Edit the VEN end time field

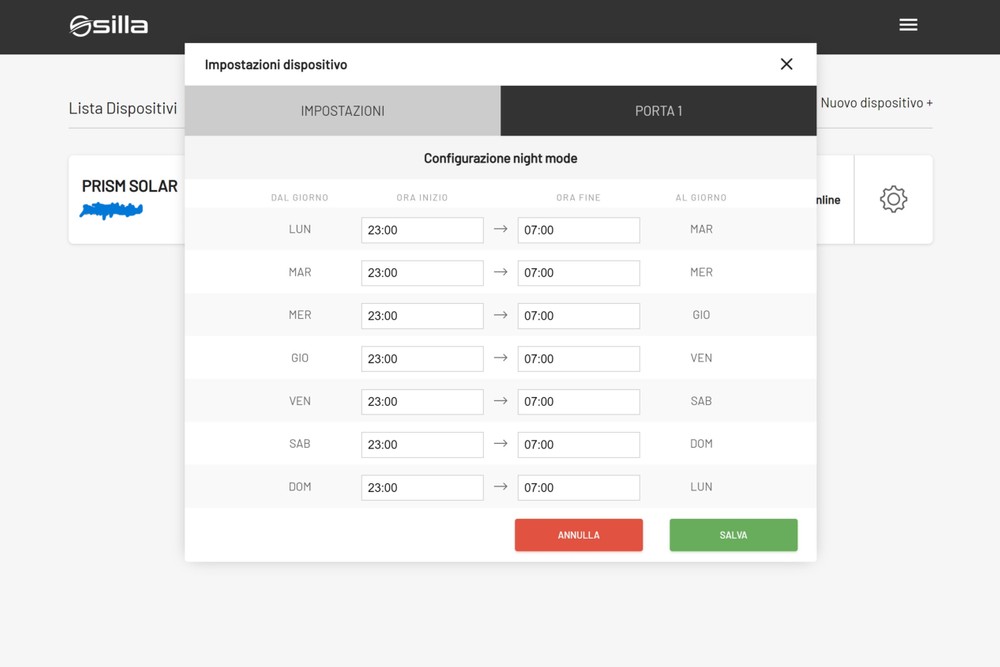coord(578,402)
